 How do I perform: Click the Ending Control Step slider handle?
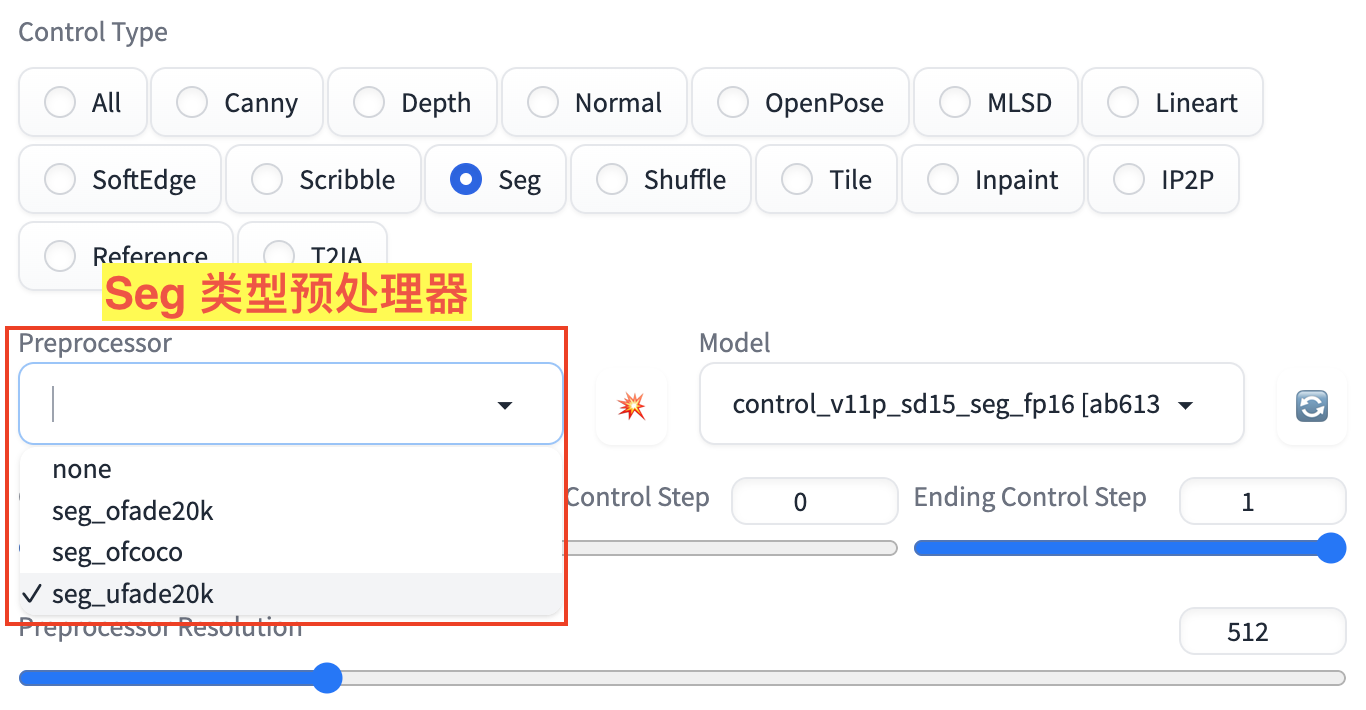[x=1330, y=548]
